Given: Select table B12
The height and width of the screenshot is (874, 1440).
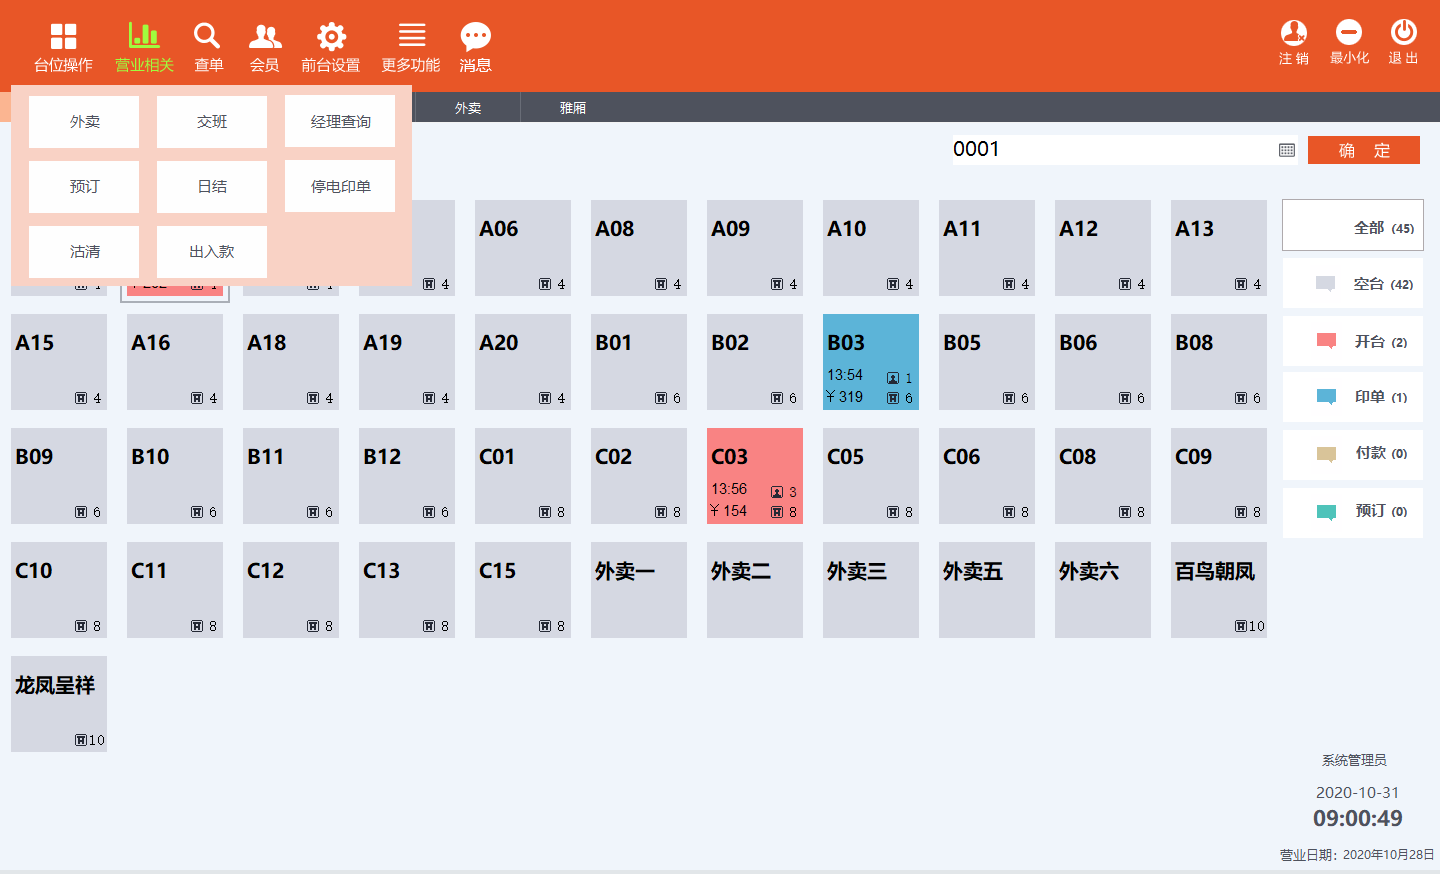Looking at the screenshot, I should [x=407, y=476].
